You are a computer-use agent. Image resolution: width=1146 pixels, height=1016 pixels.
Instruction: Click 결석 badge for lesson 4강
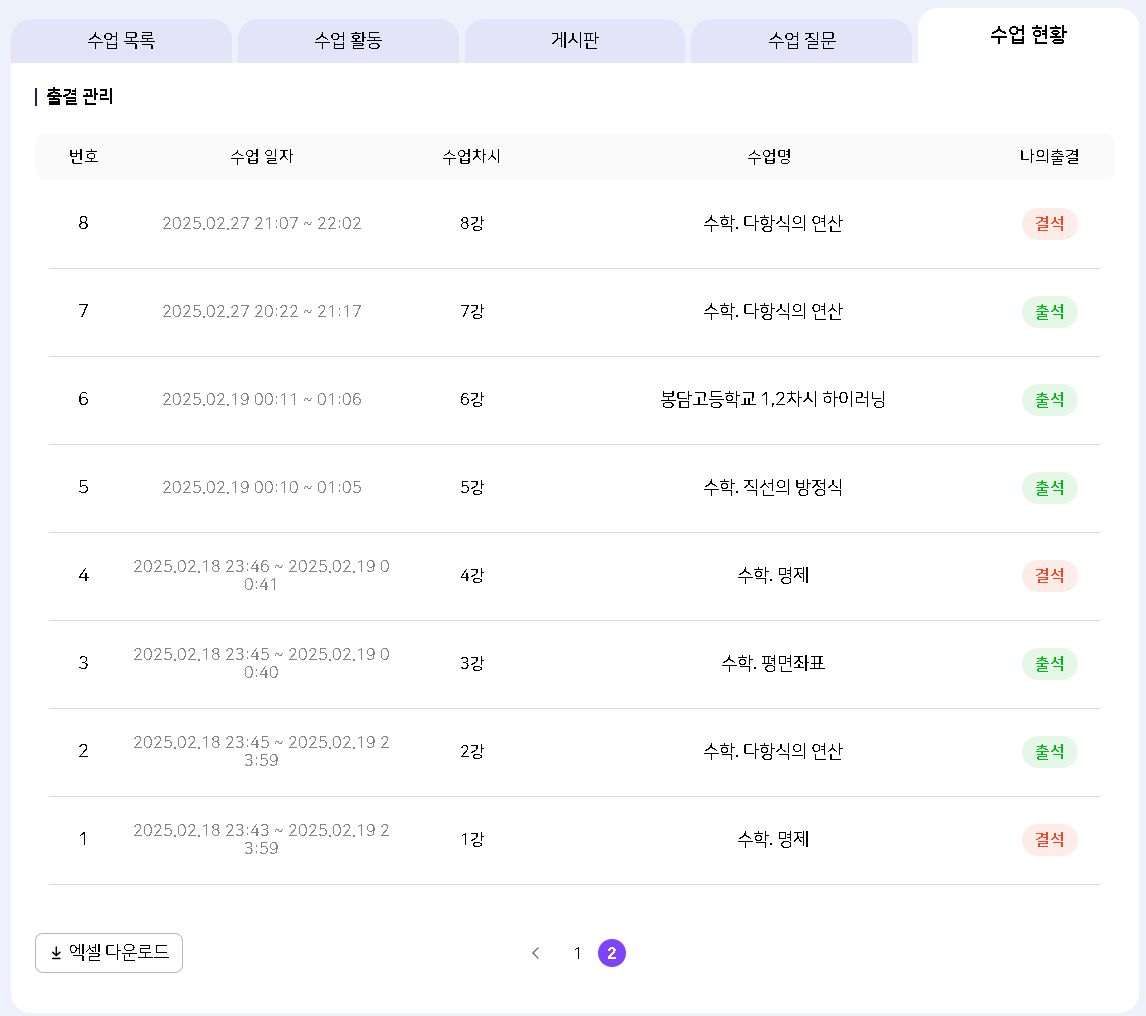pos(1049,576)
